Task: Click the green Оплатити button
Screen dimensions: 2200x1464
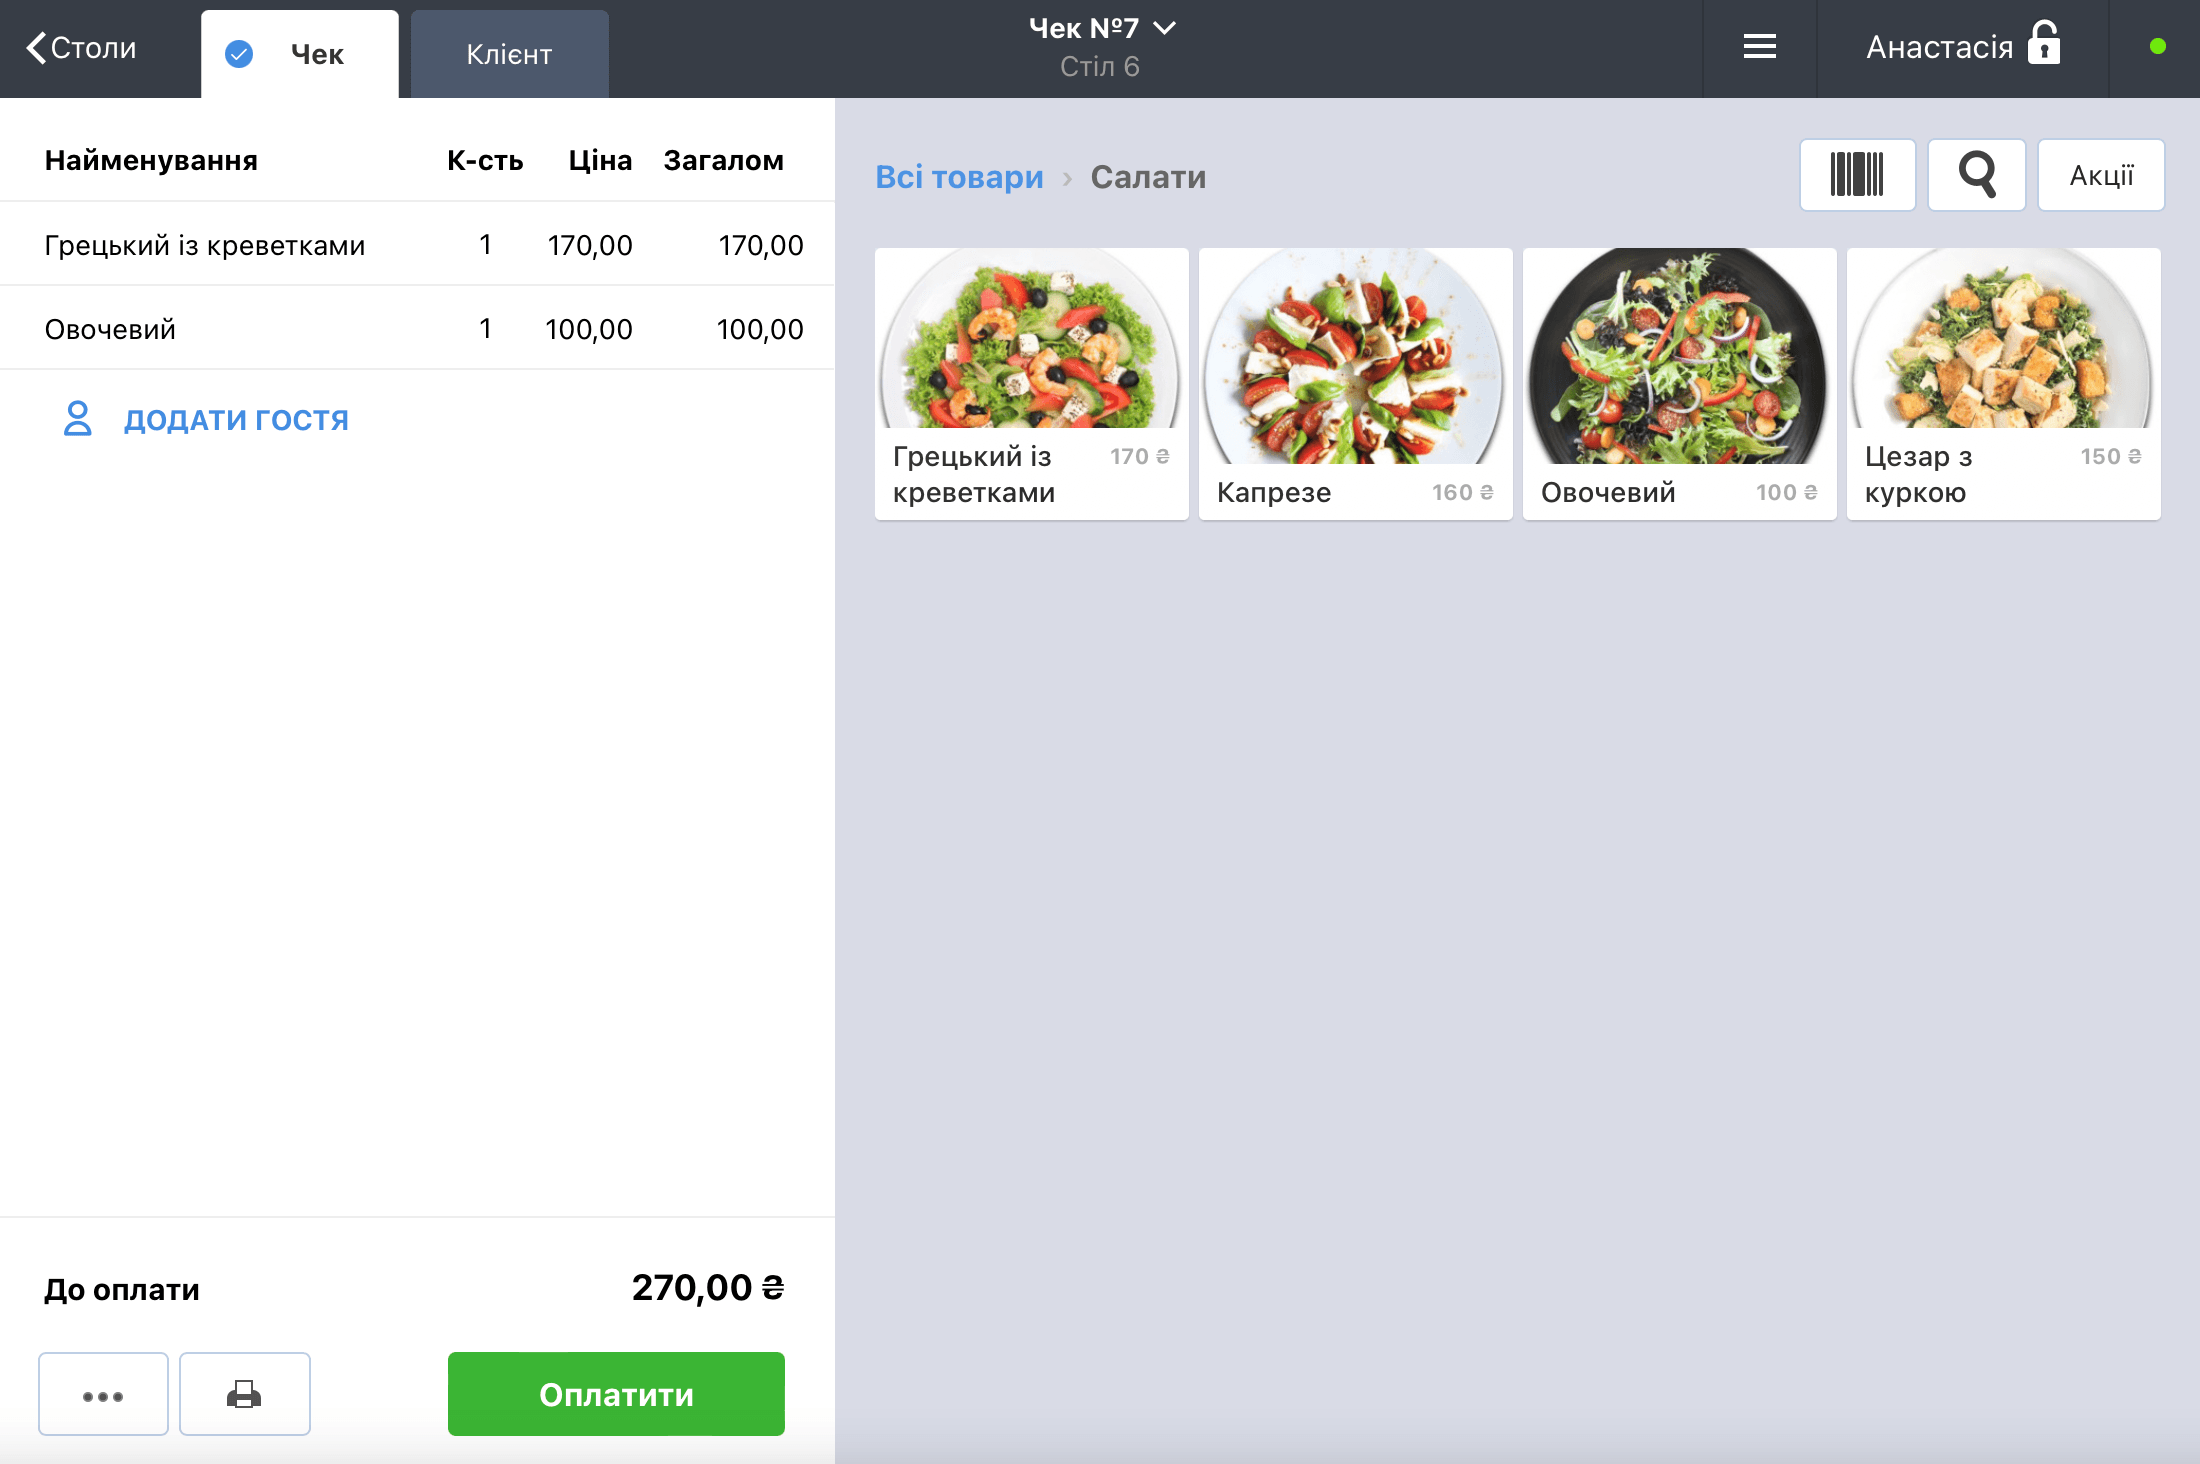Action: [616, 1394]
